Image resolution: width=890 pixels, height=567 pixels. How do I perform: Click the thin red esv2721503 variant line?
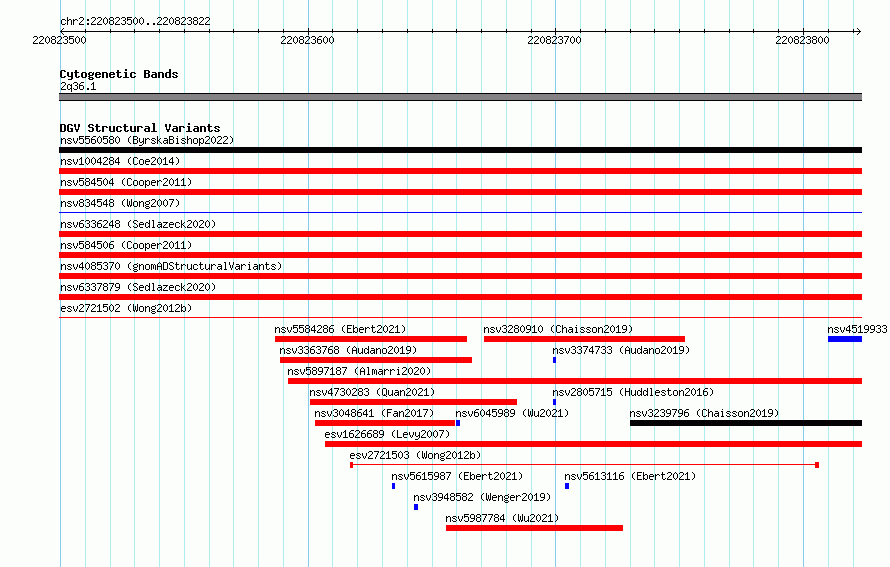(x=584, y=465)
